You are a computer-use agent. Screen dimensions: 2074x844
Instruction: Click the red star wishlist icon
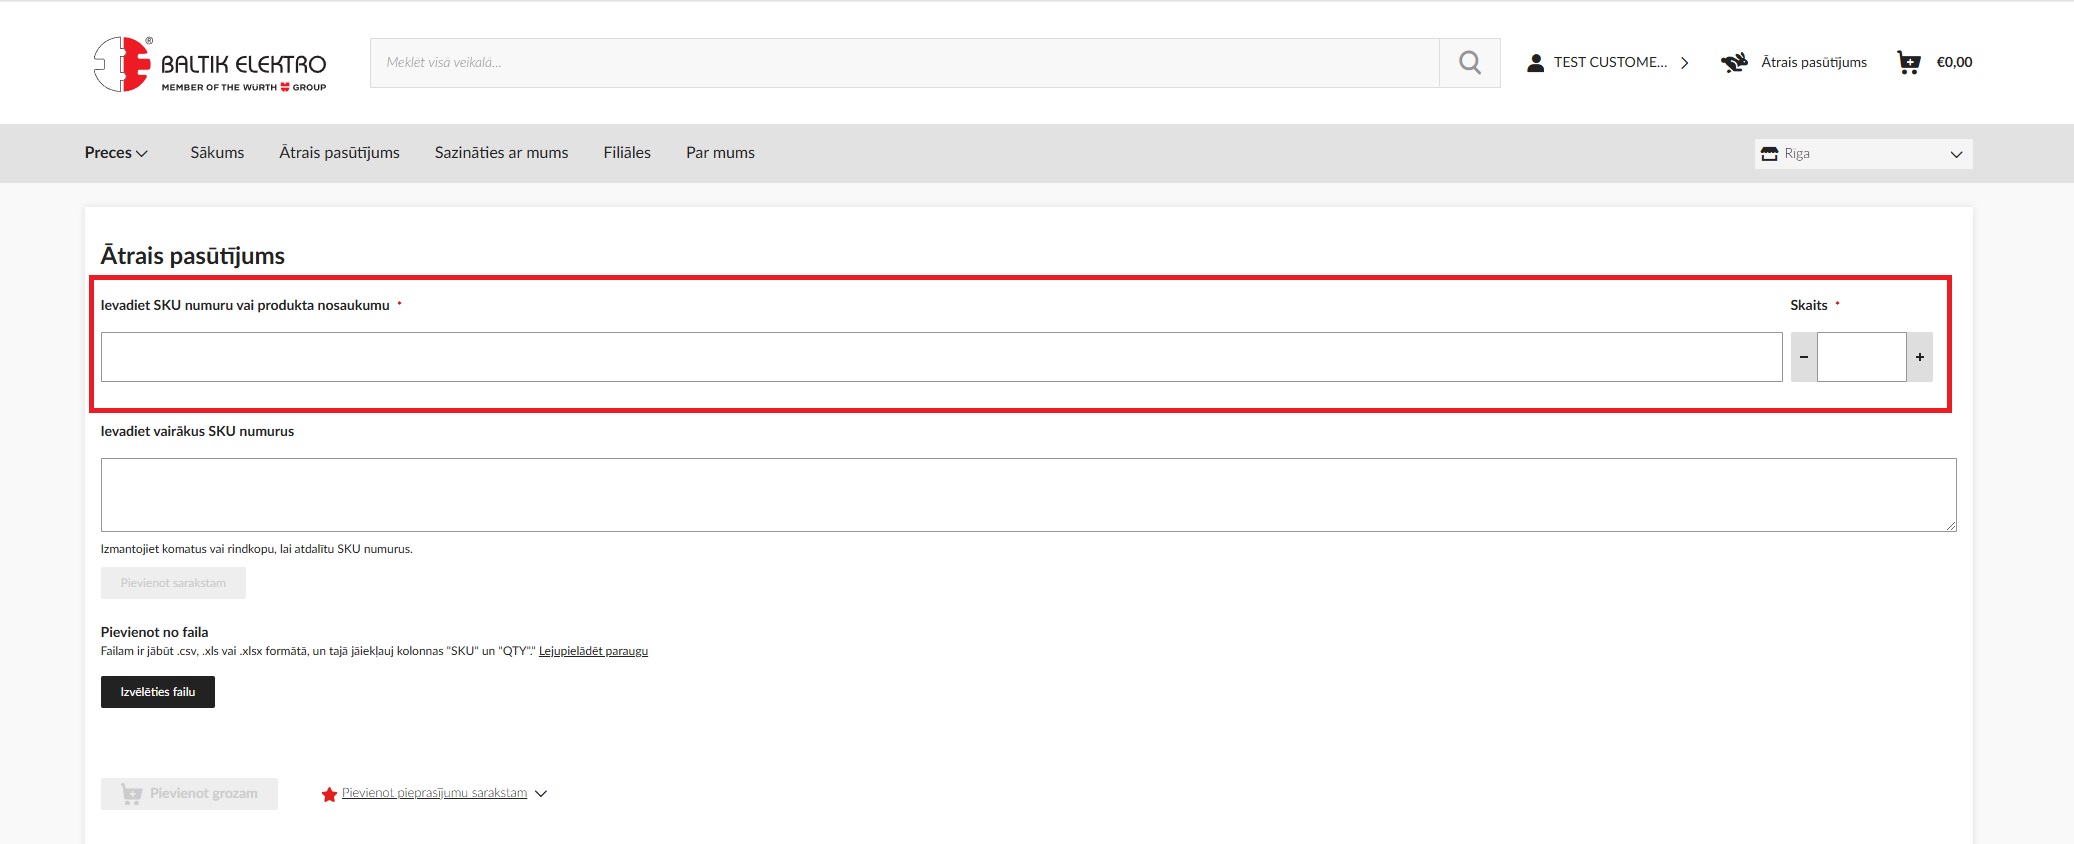tap(329, 794)
